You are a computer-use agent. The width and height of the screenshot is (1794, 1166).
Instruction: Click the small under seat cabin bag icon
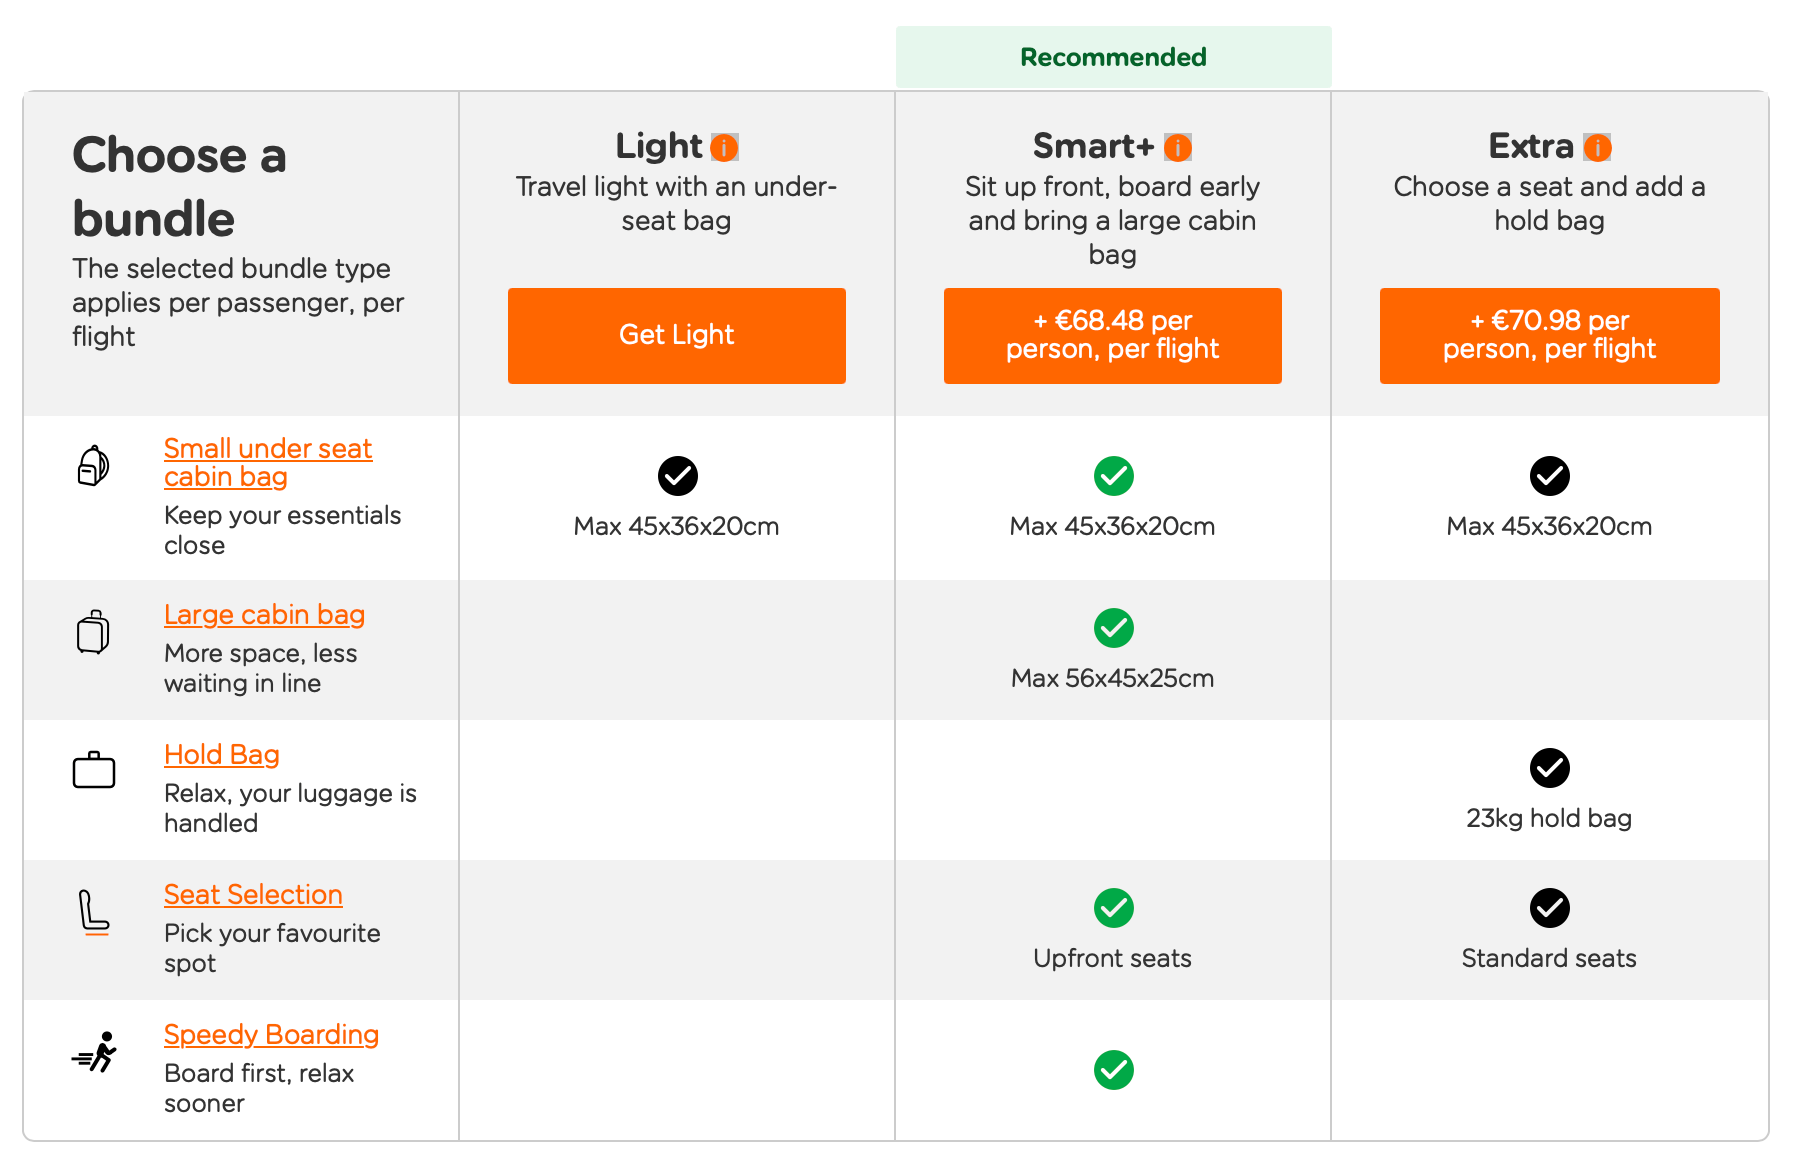[93, 464]
